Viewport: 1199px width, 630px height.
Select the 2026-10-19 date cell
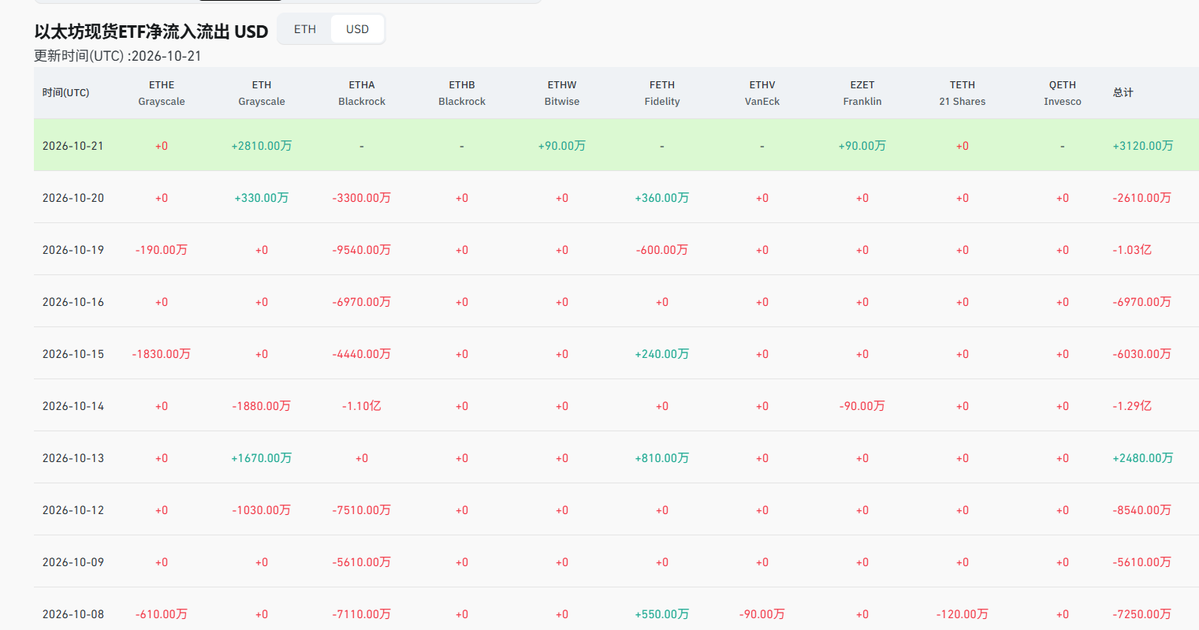coord(73,250)
